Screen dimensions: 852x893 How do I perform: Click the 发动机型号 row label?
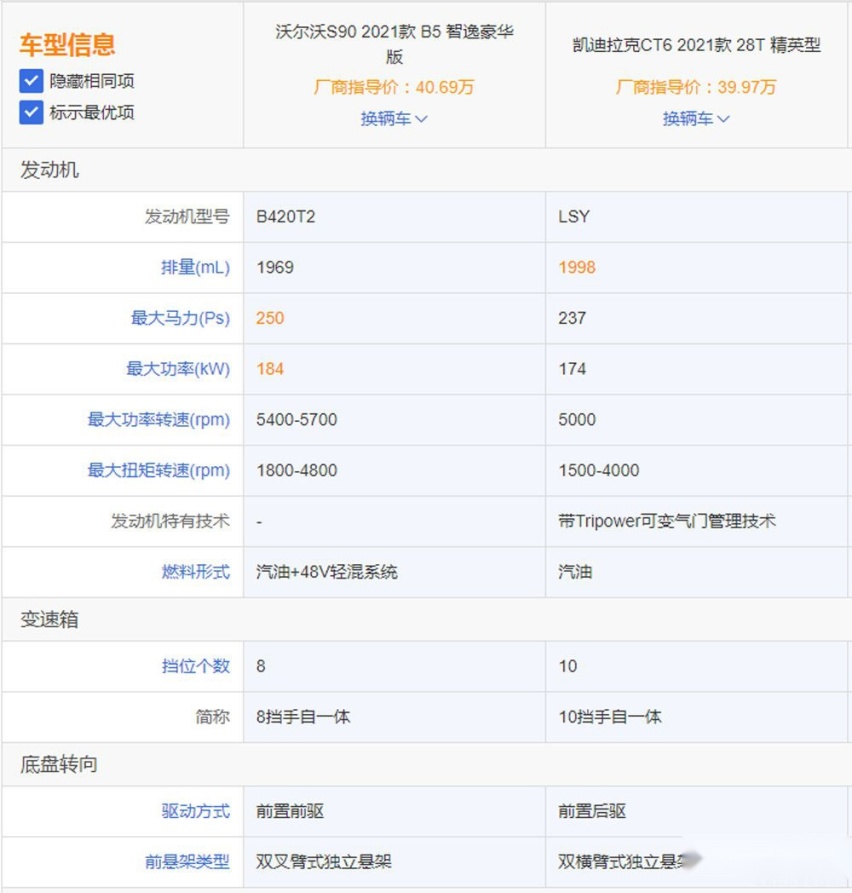(187, 216)
